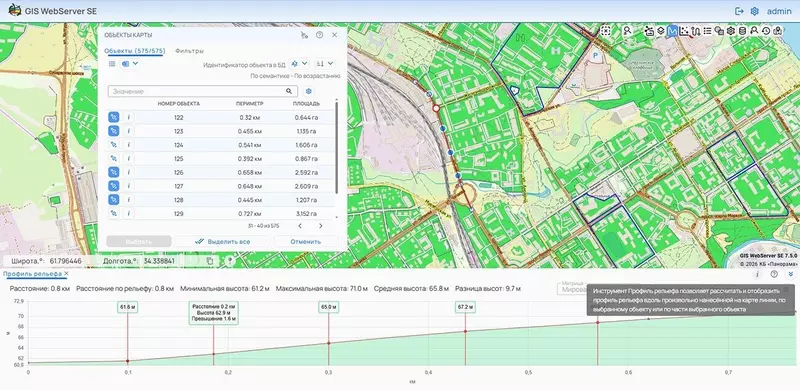The width and height of the screenshot is (800, 390).
Task: Toggle selection for object 124
Action: (x=114, y=145)
